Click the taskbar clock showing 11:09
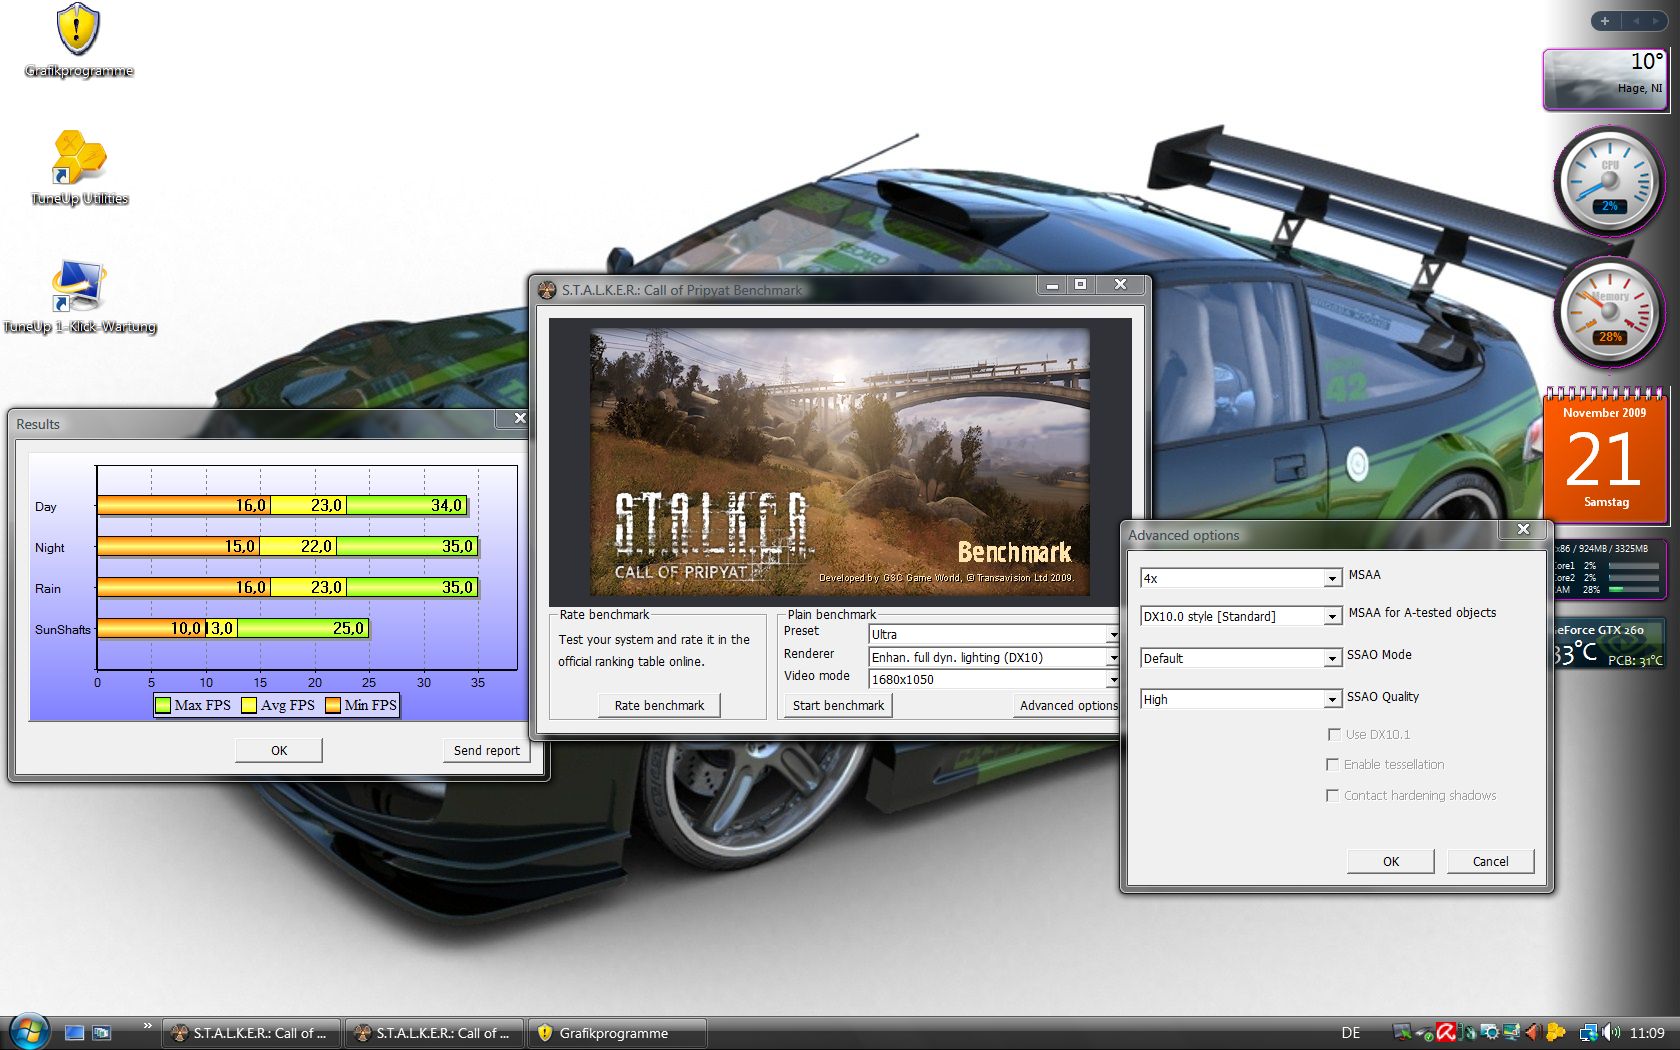 pos(1647,1033)
